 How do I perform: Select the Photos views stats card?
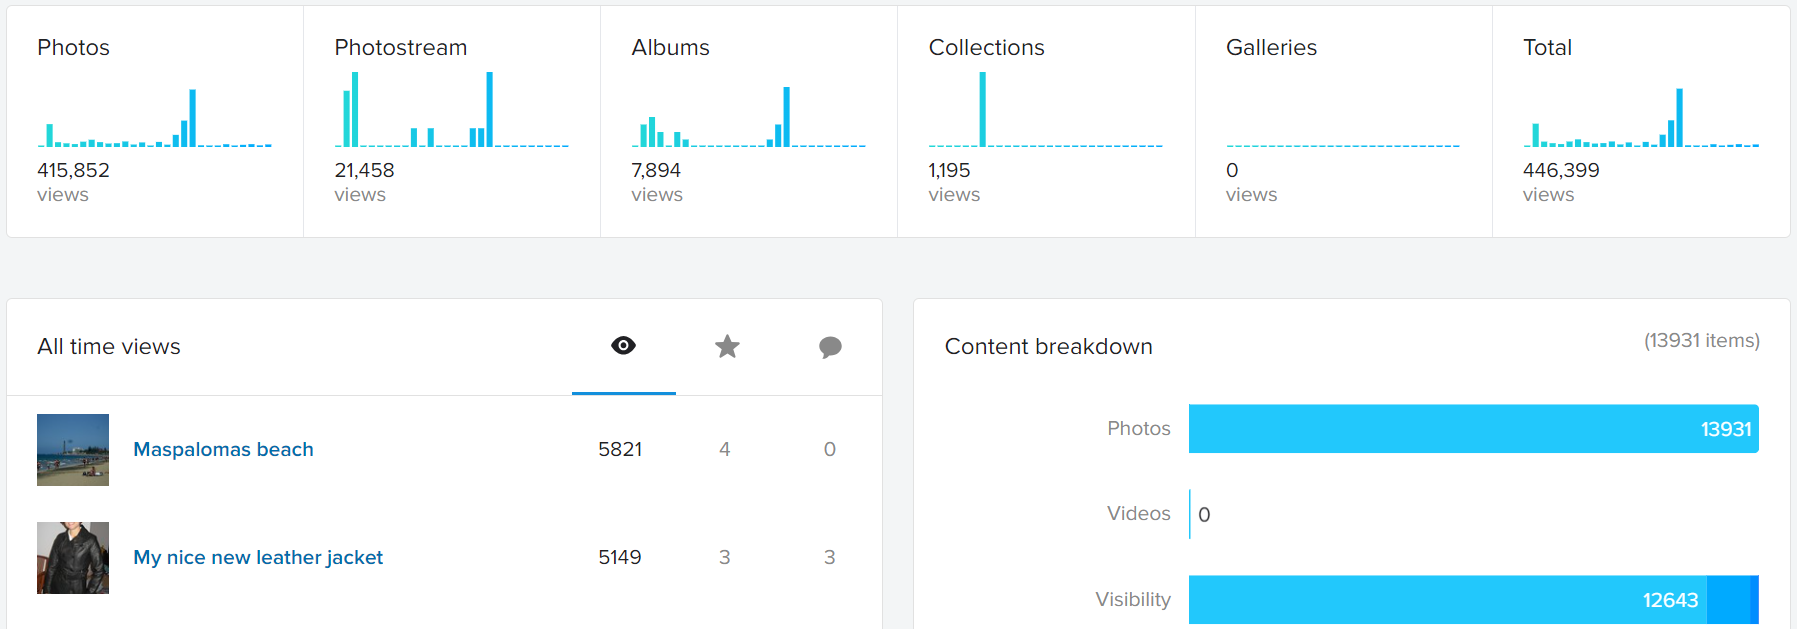(155, 122)
